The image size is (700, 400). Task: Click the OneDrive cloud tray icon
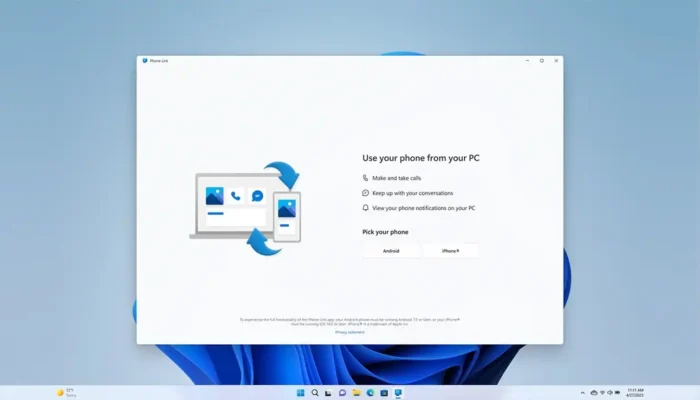(x=594, y=393)
